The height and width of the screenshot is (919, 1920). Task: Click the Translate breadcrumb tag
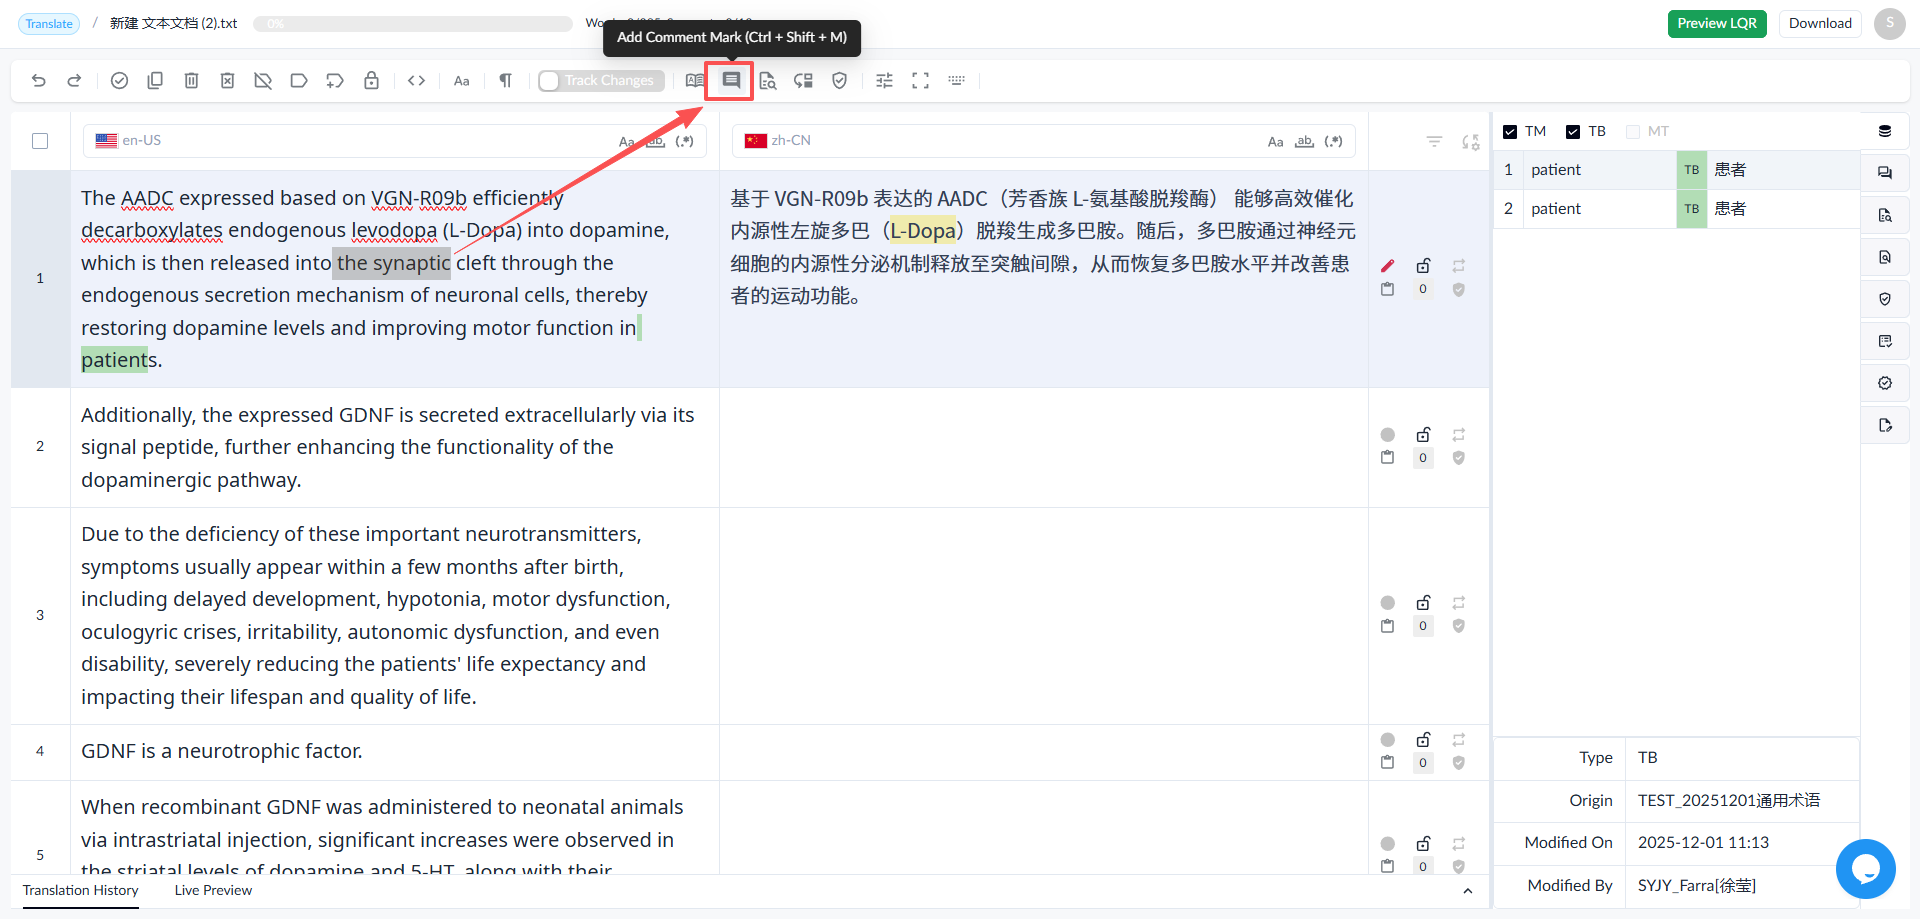point(49,24)
